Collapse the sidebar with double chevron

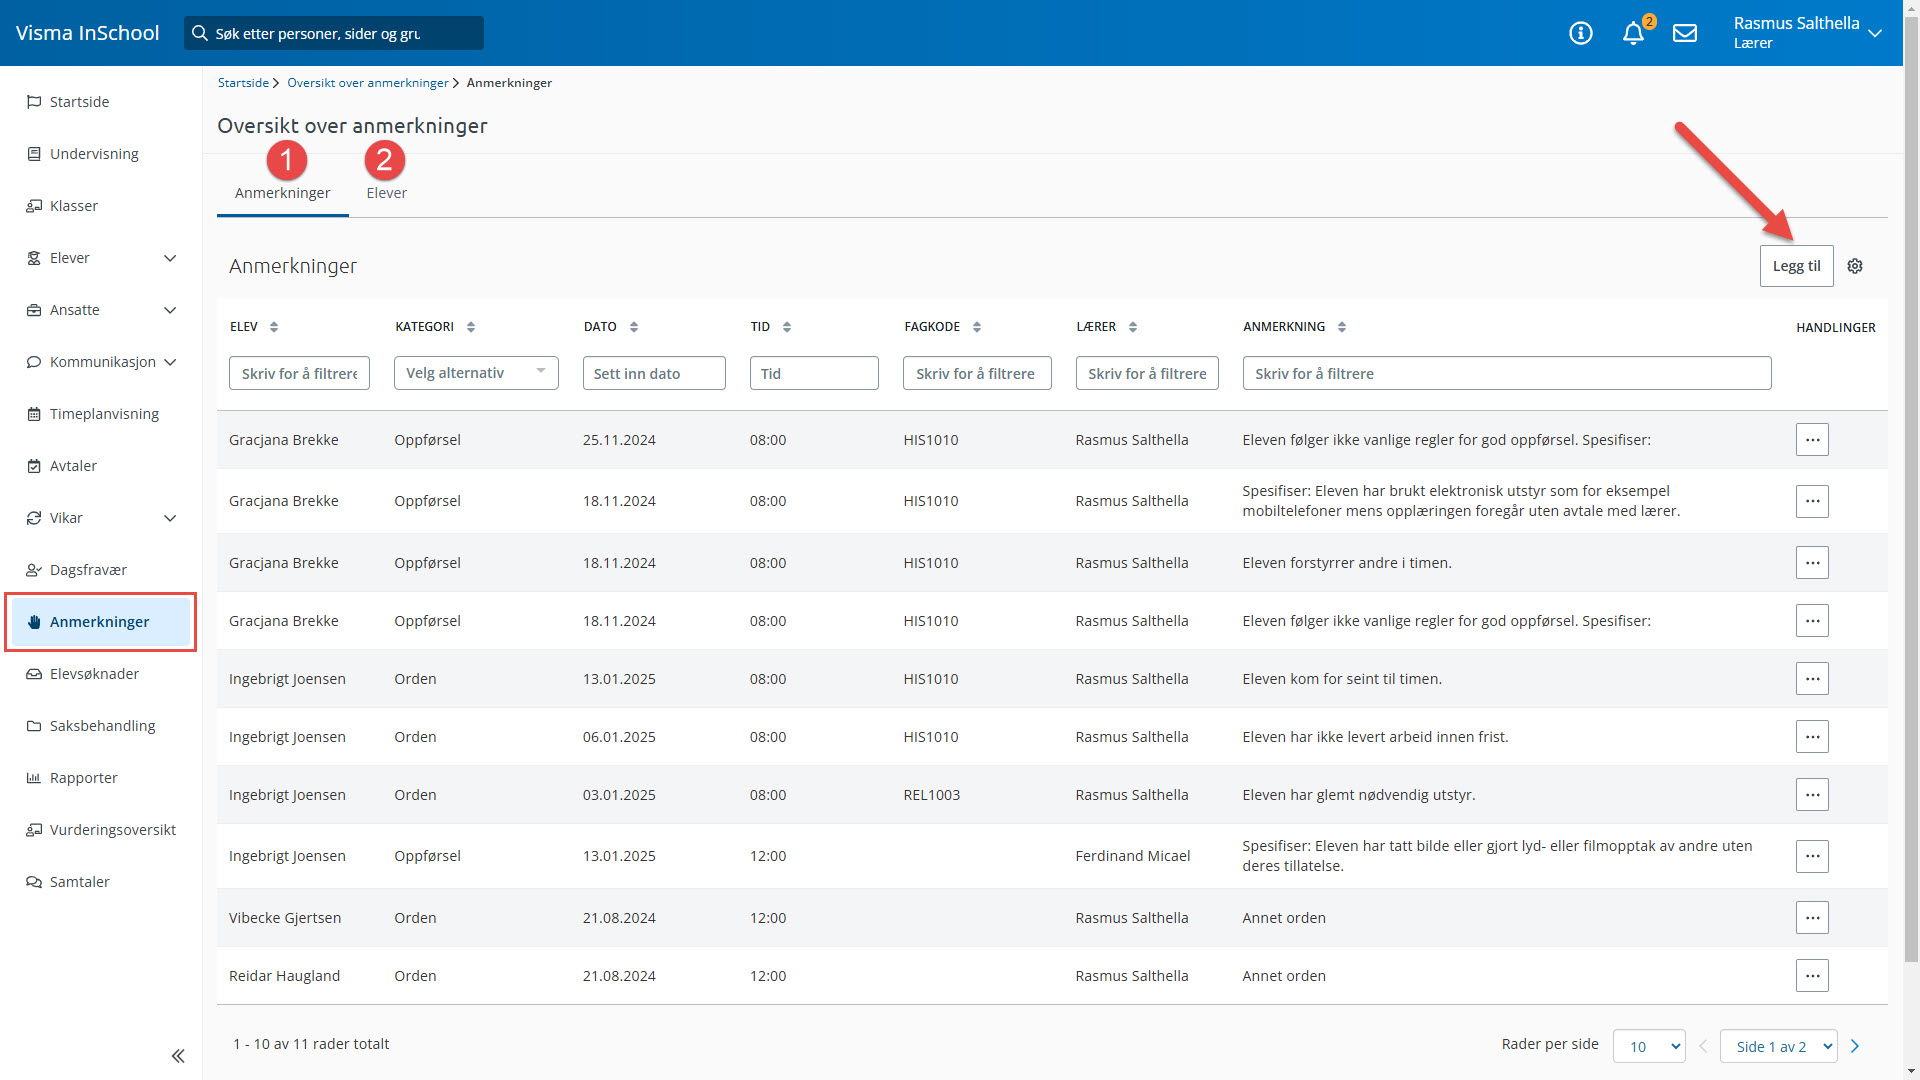pos(178,1056)
